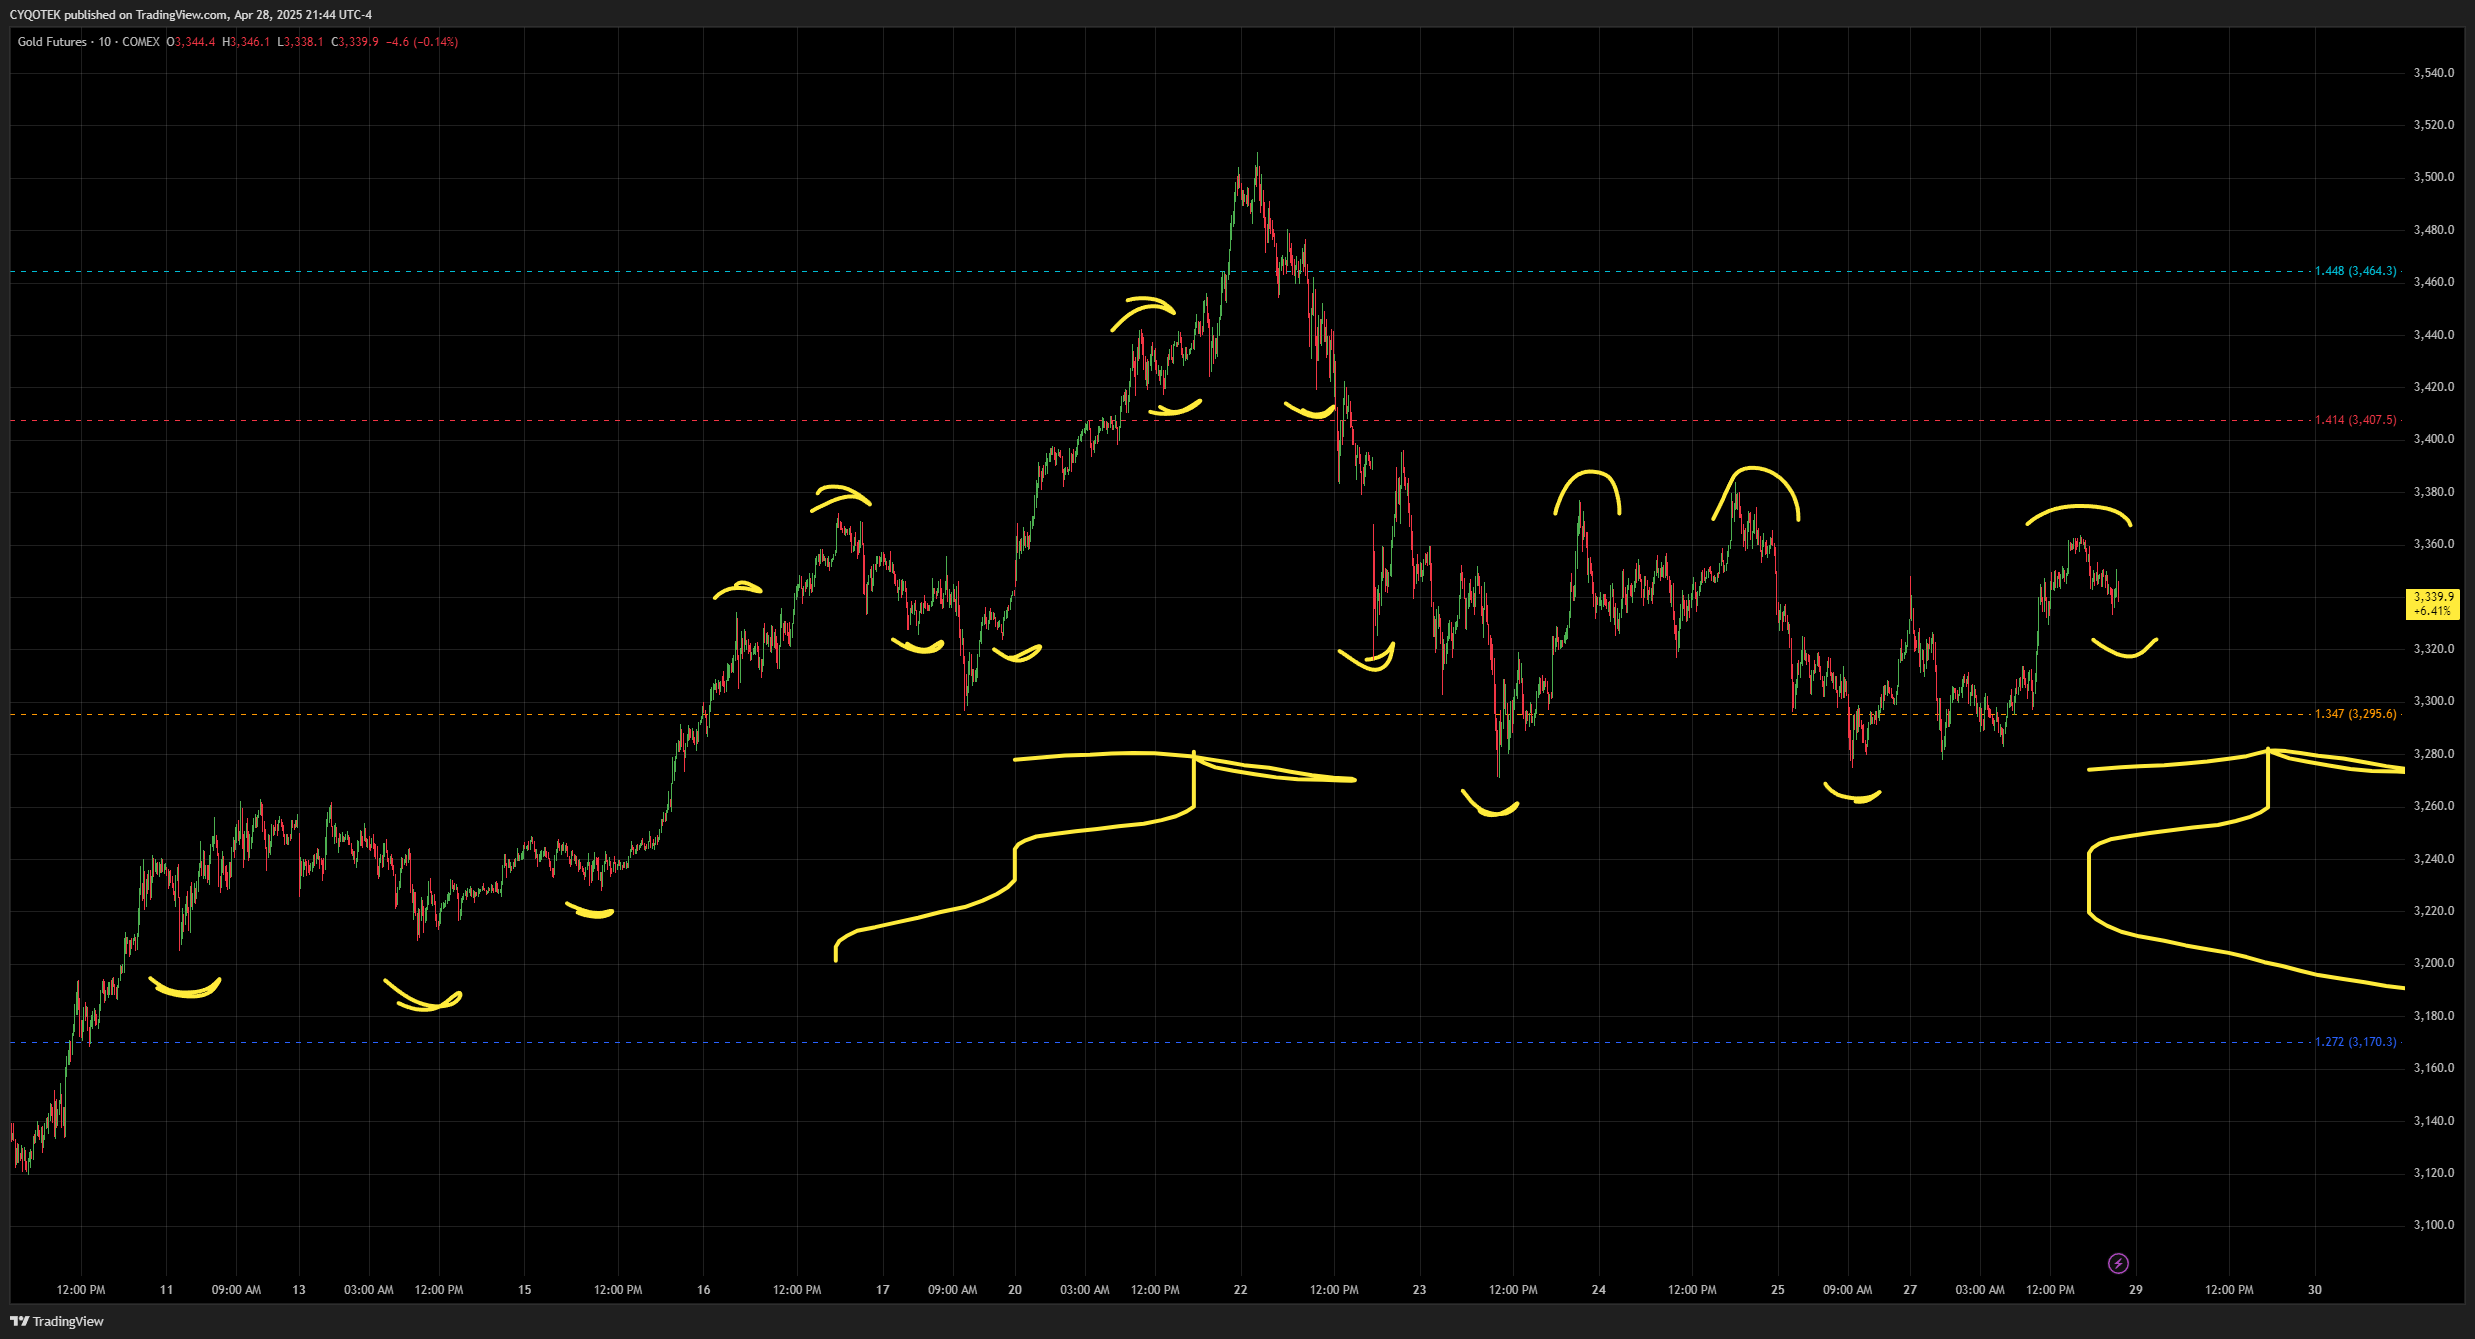Click the 3,180.0 price axis label
Screen dimensions: 2475x1339
tap(2433, 1016)
